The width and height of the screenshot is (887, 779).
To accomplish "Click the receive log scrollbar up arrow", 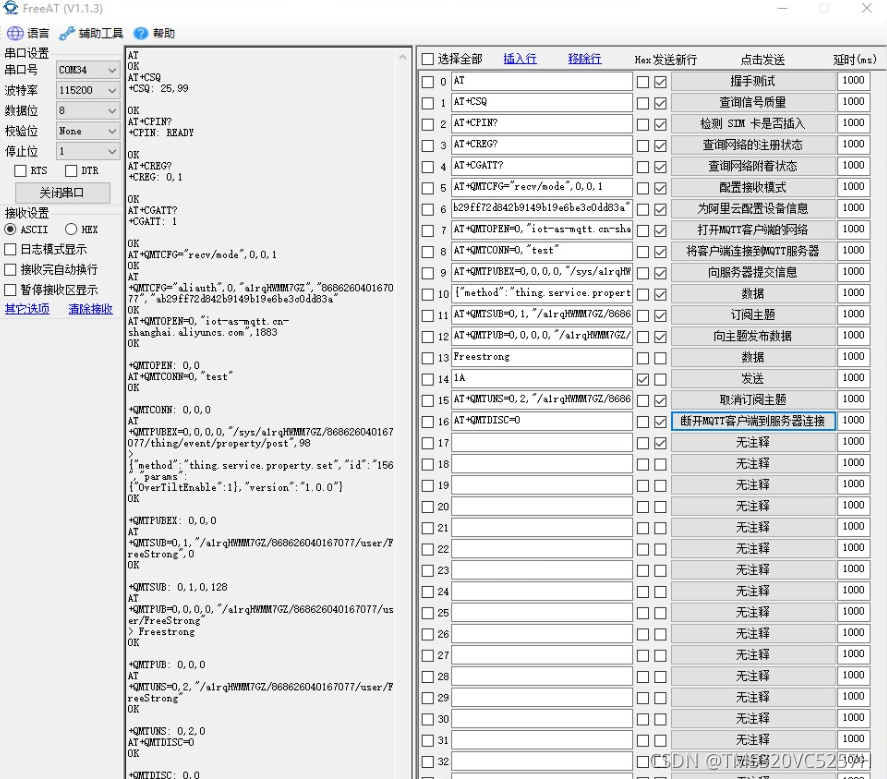I will pyautogui.click(x=403, y=57).
